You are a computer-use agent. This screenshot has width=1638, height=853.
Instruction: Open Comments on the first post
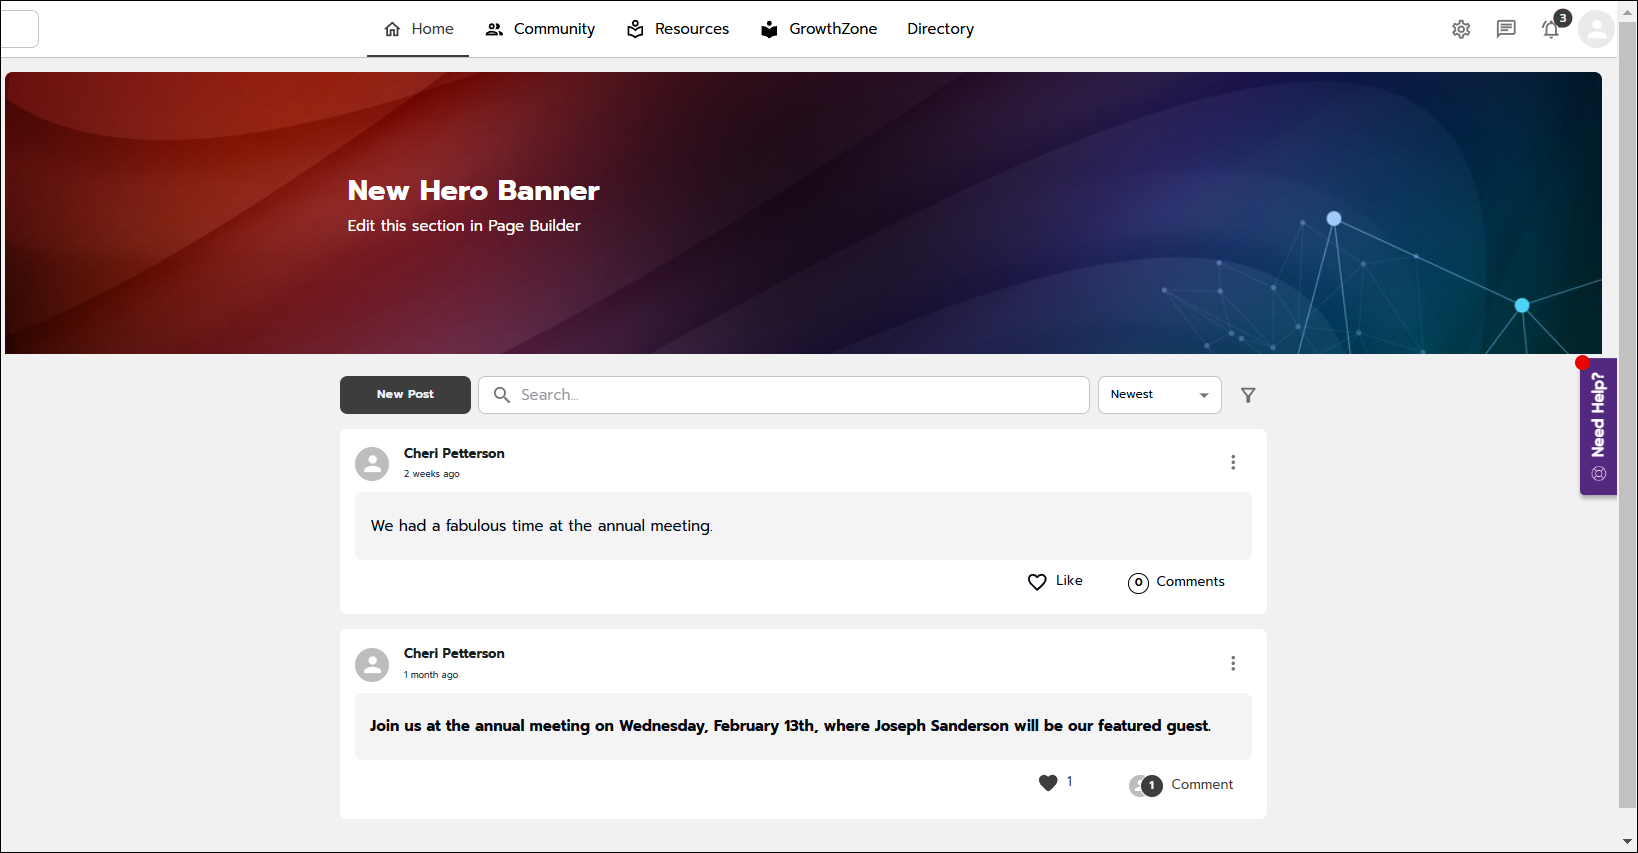[x=1176, y=582]
